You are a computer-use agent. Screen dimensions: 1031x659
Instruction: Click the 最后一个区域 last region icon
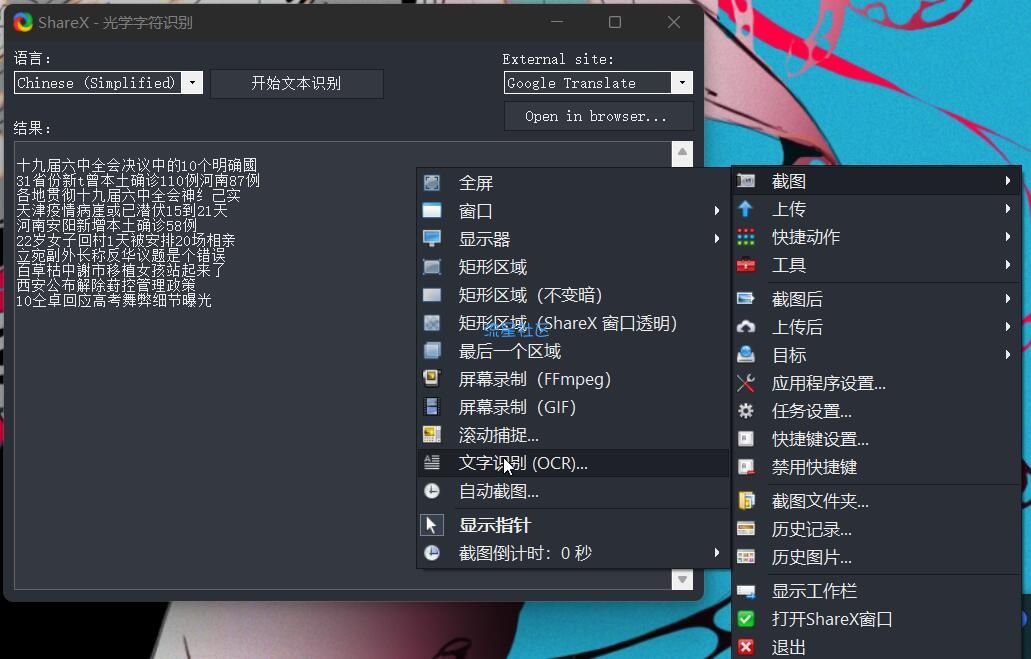tap(431, 351)
